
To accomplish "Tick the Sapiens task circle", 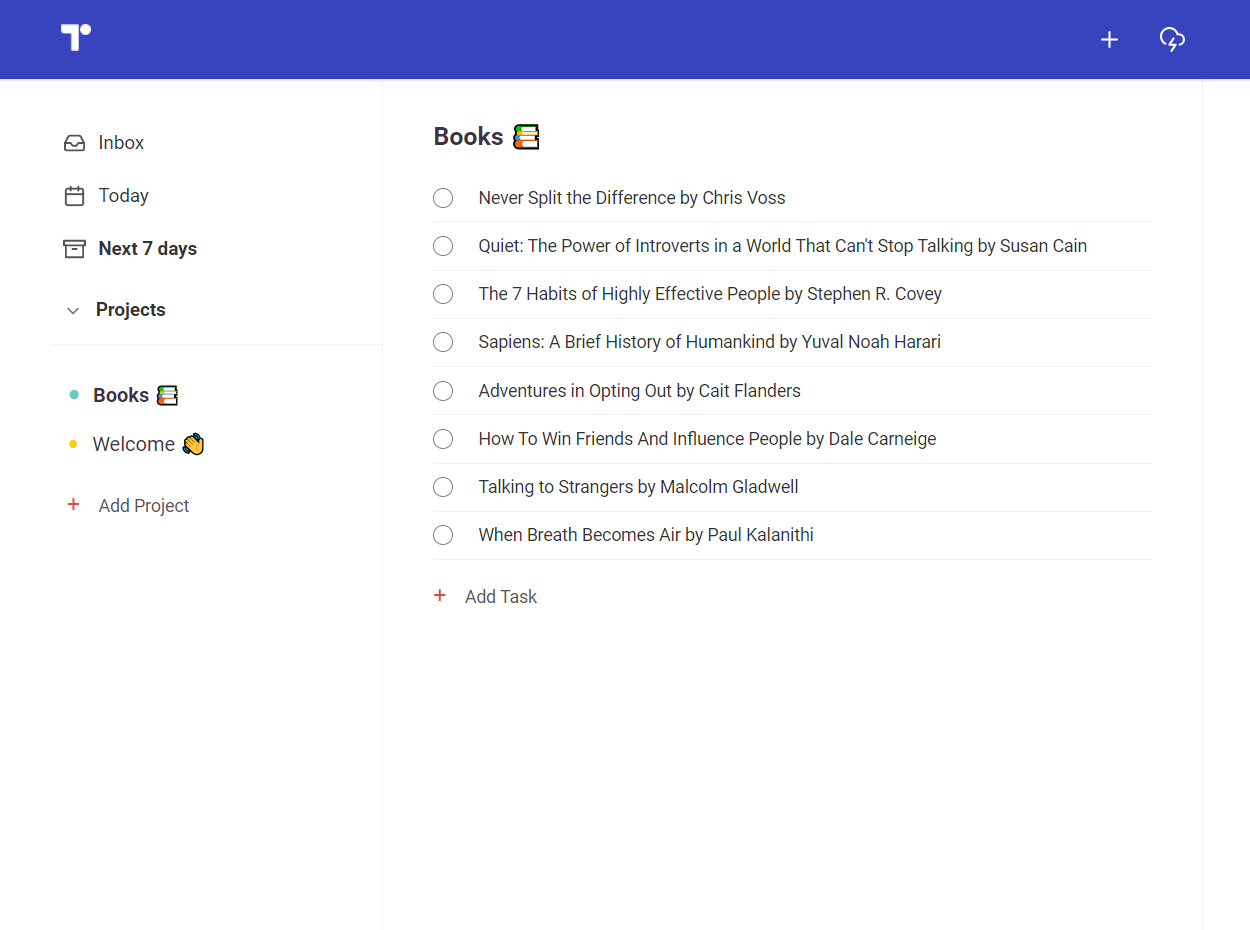I will coord(443,342).
